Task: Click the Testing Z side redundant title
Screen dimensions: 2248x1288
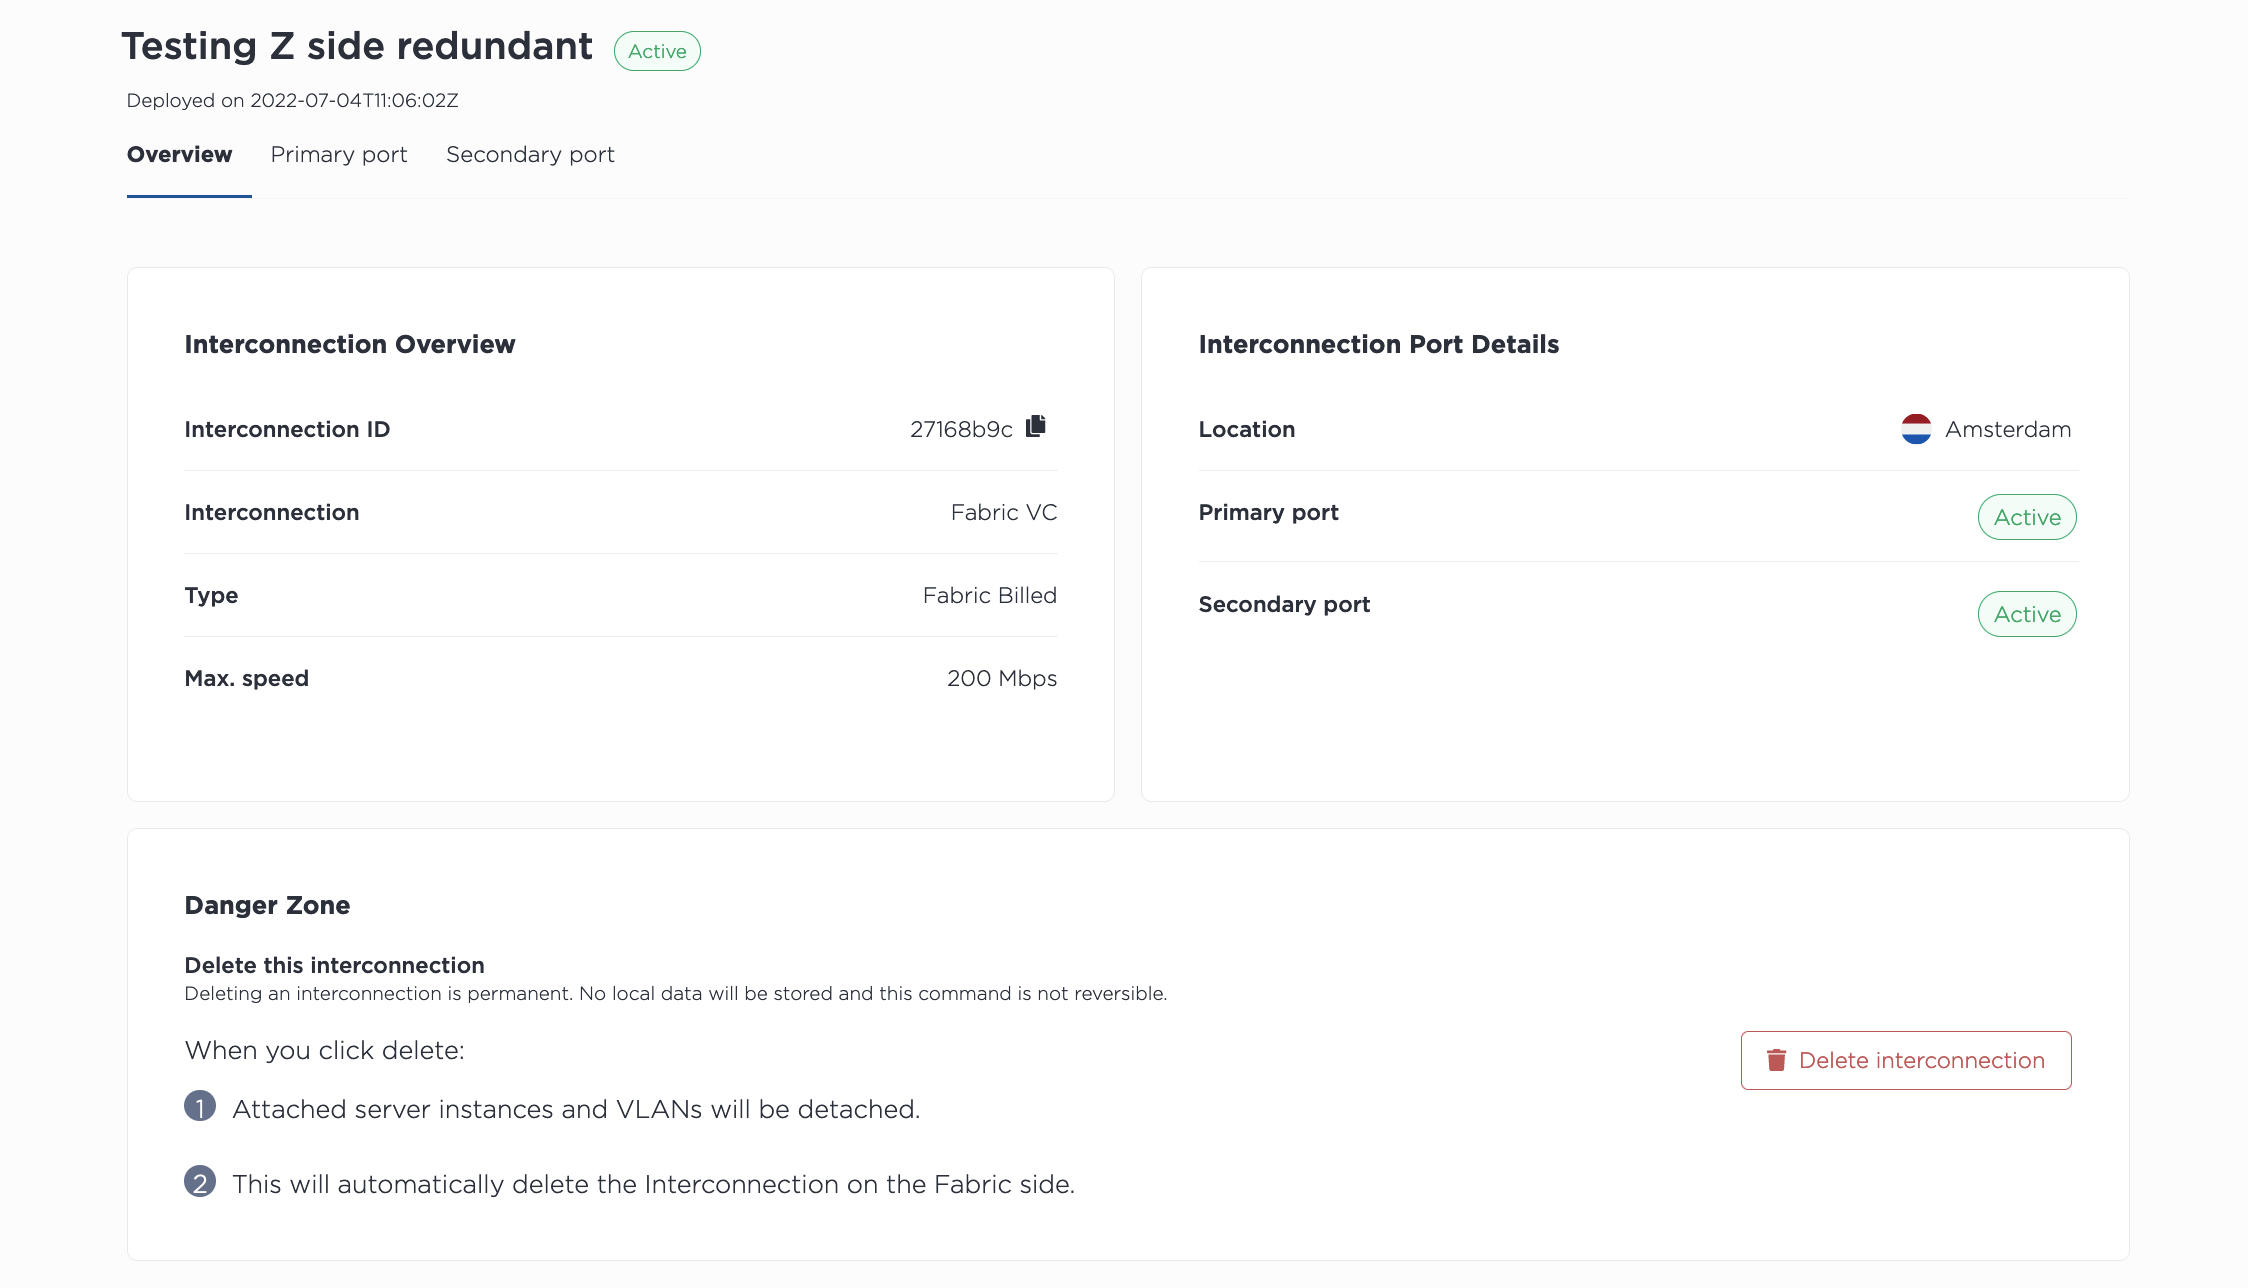Action: 357,47
